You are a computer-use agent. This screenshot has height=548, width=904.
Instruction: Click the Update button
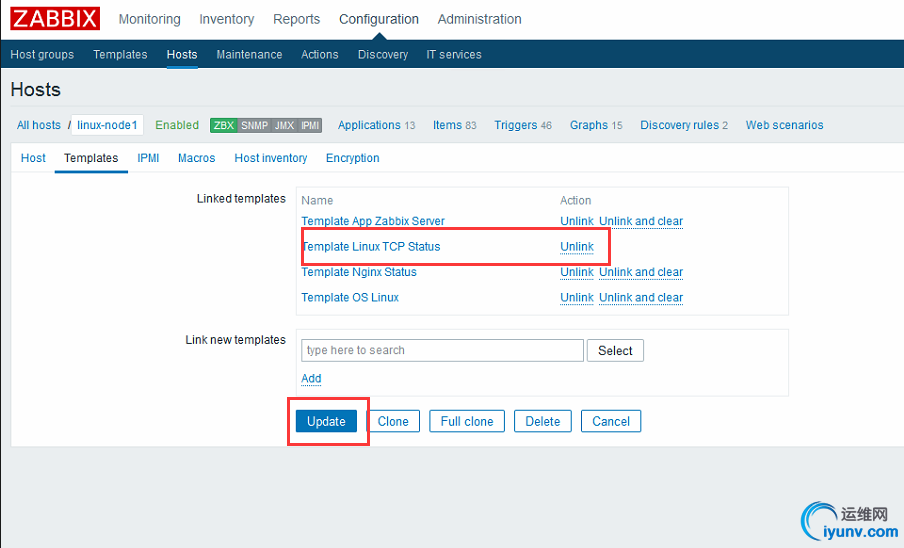coord(326,421)
